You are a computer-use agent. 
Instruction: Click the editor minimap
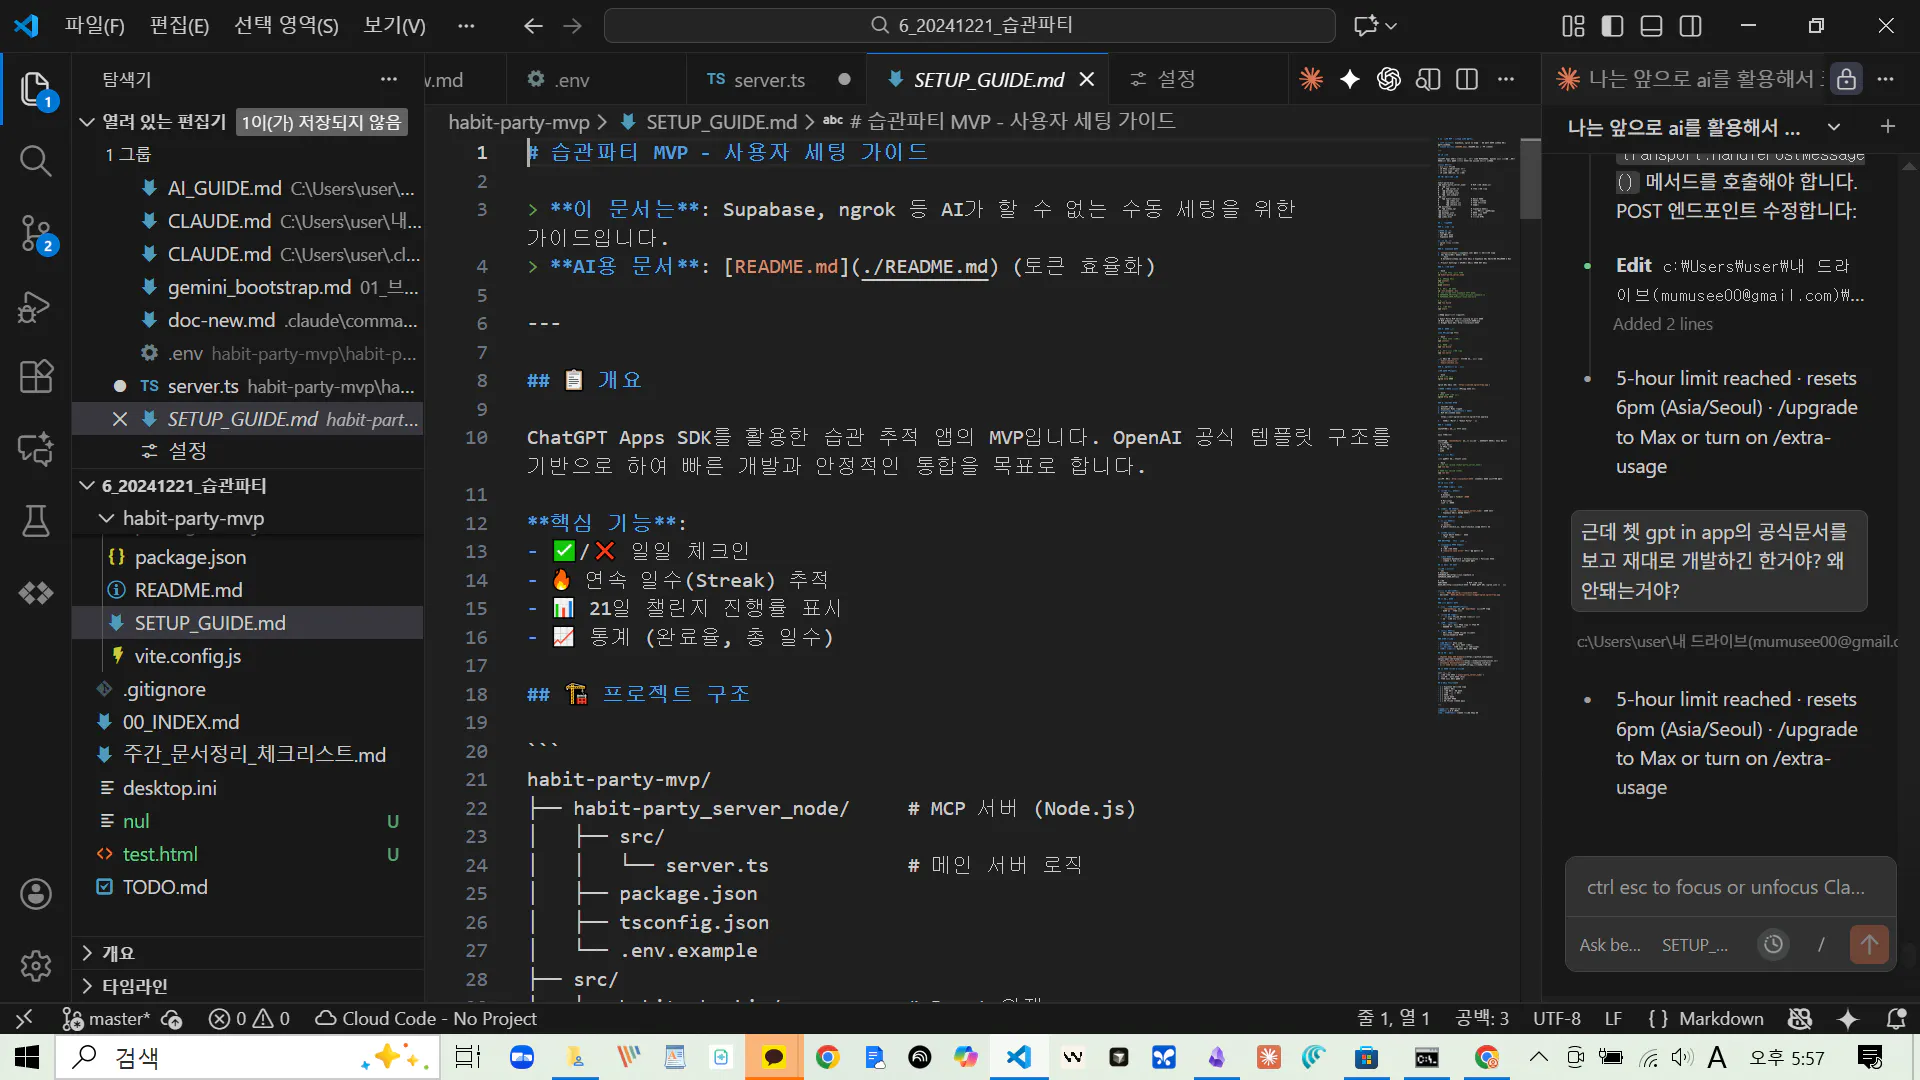1476,427
